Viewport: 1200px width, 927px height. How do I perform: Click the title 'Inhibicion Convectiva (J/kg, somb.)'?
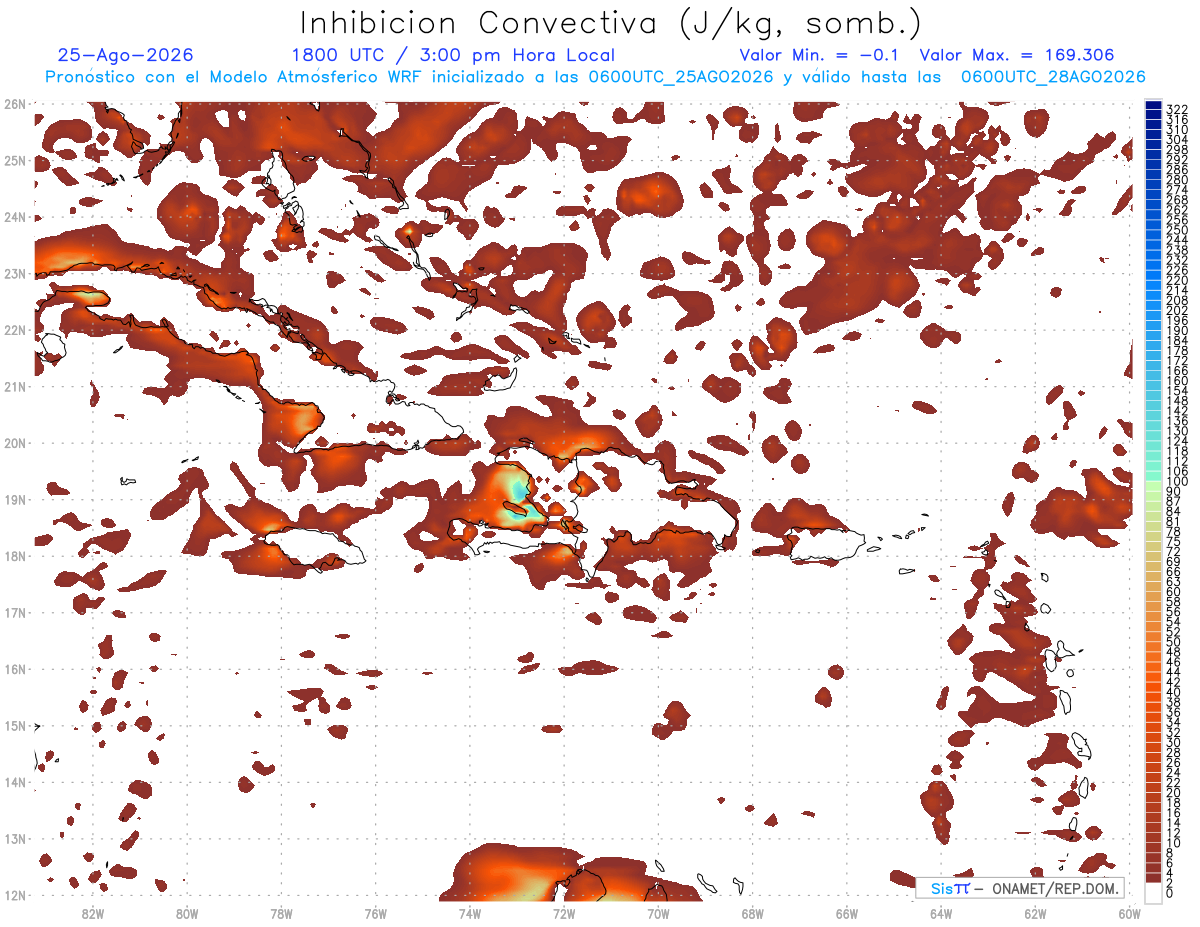(611, 23)
